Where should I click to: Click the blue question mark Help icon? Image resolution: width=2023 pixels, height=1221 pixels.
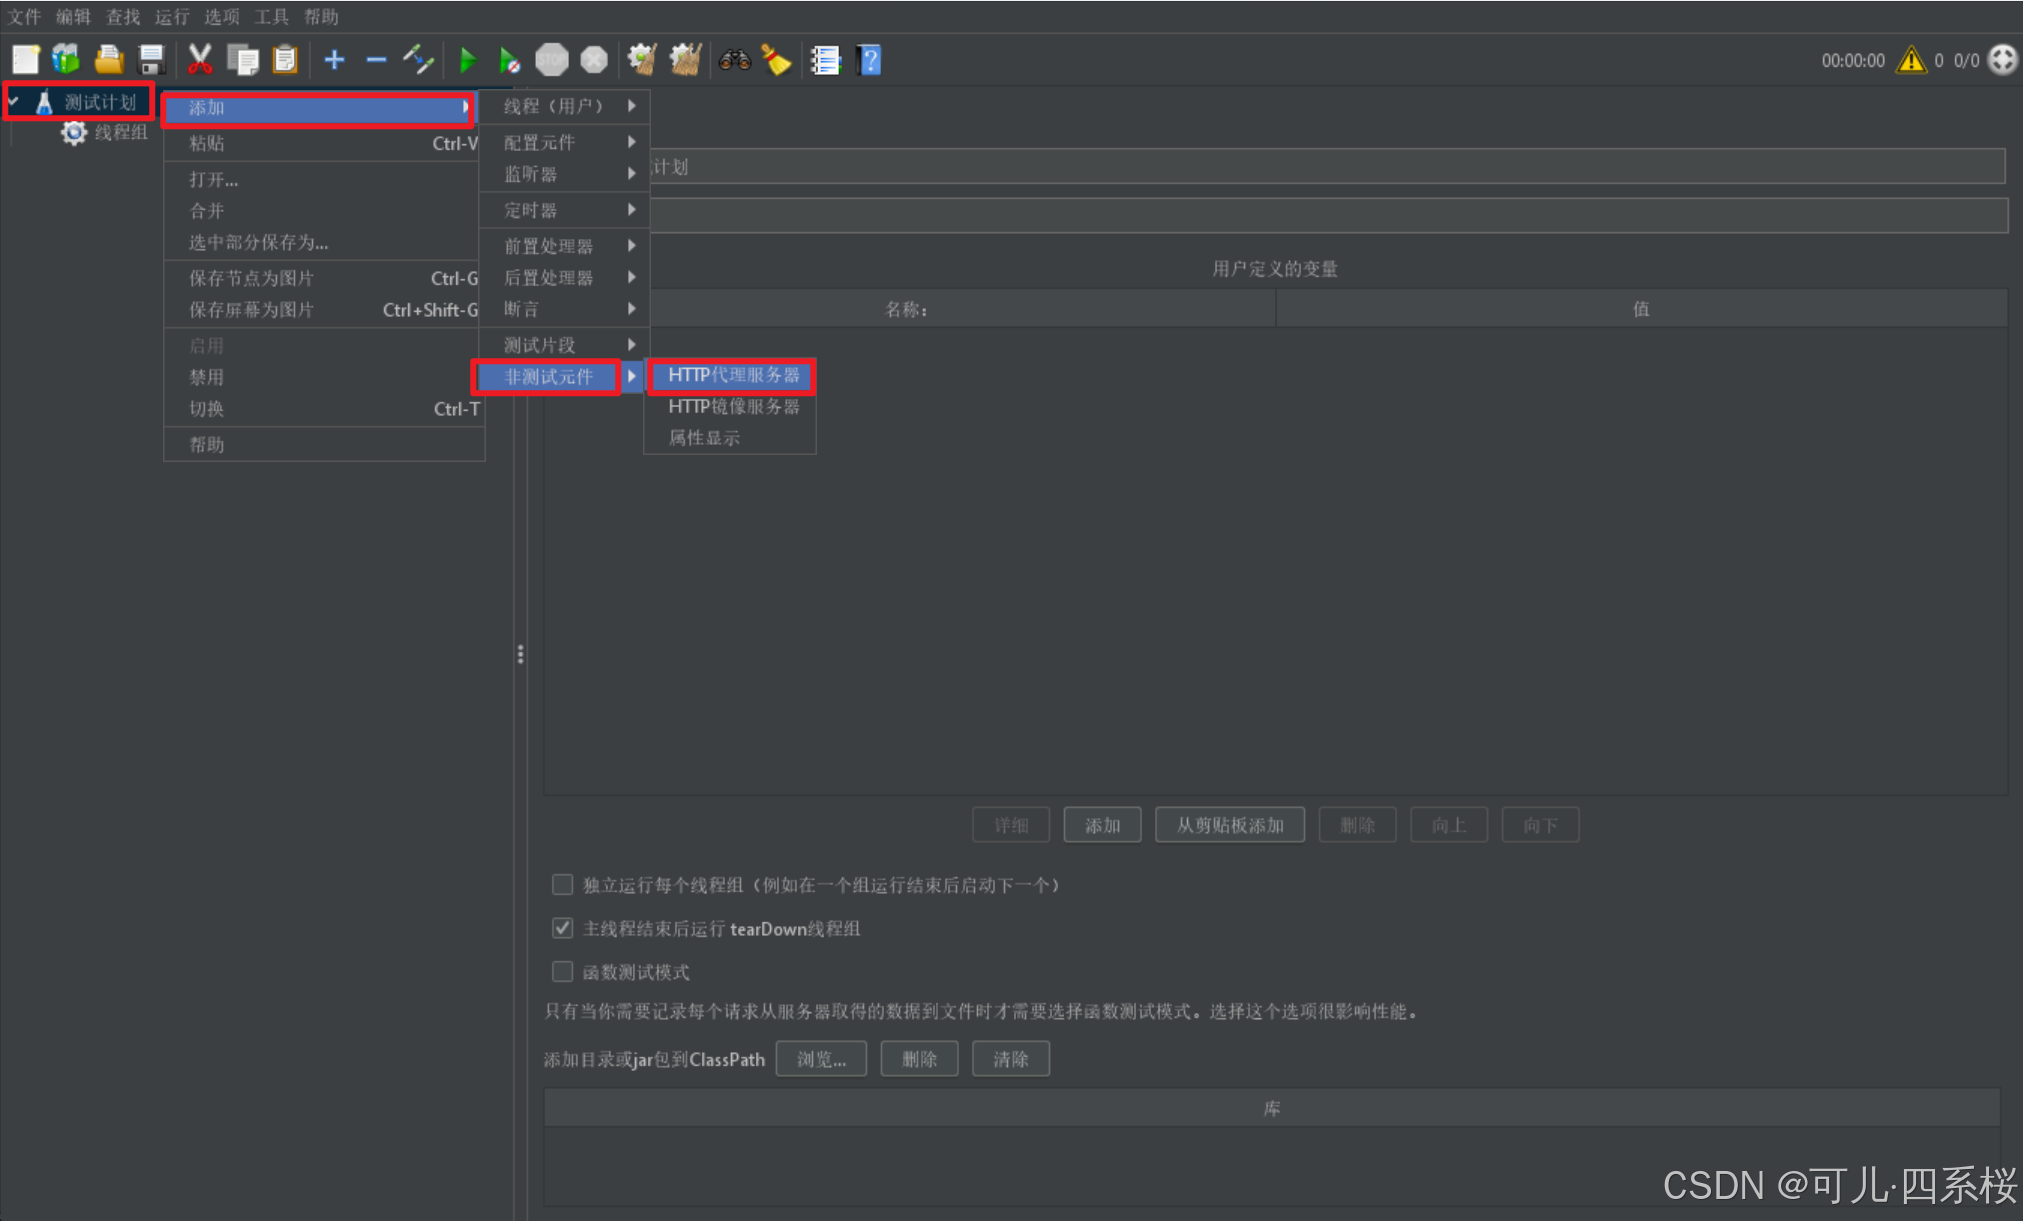(x=870, y=60)
